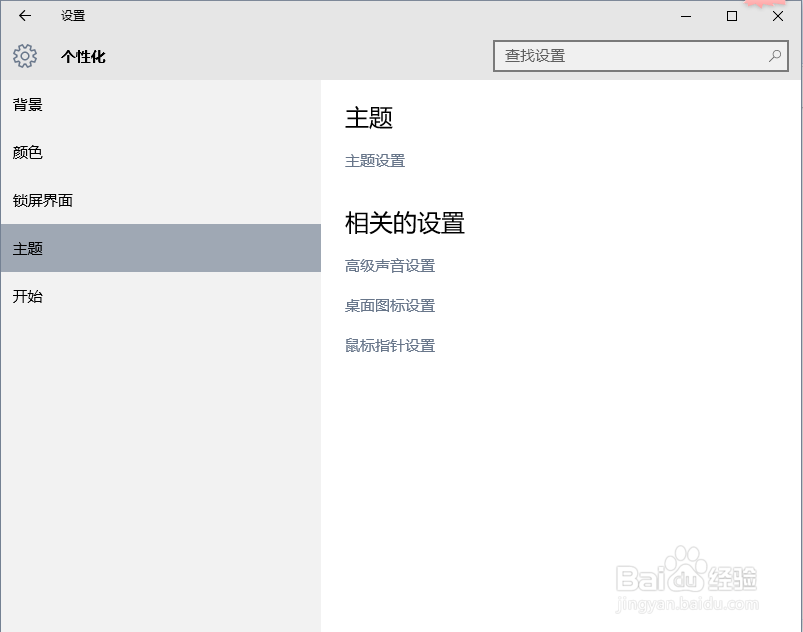Switch to 背景 settings page
The height and width of the screenshot is (632, 803).
pyautogui.click(x=28, y=104)
